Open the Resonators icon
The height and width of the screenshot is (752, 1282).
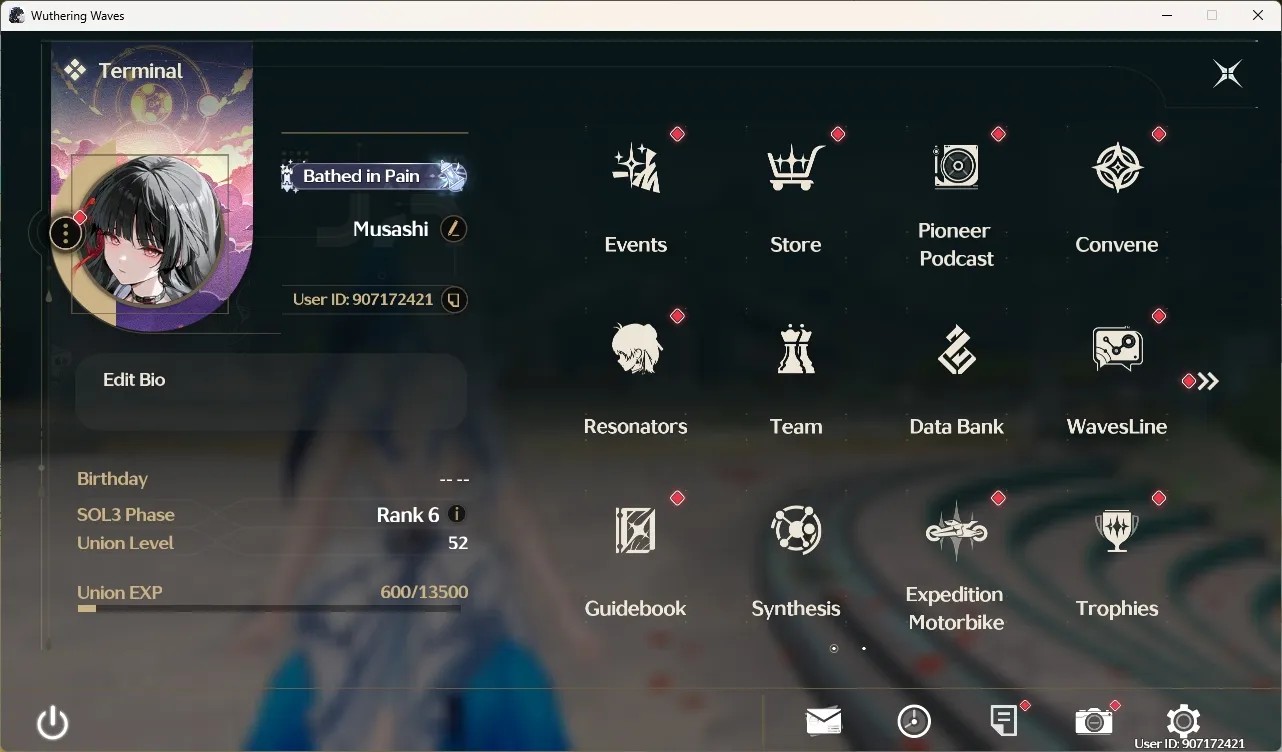coord(636,349)
